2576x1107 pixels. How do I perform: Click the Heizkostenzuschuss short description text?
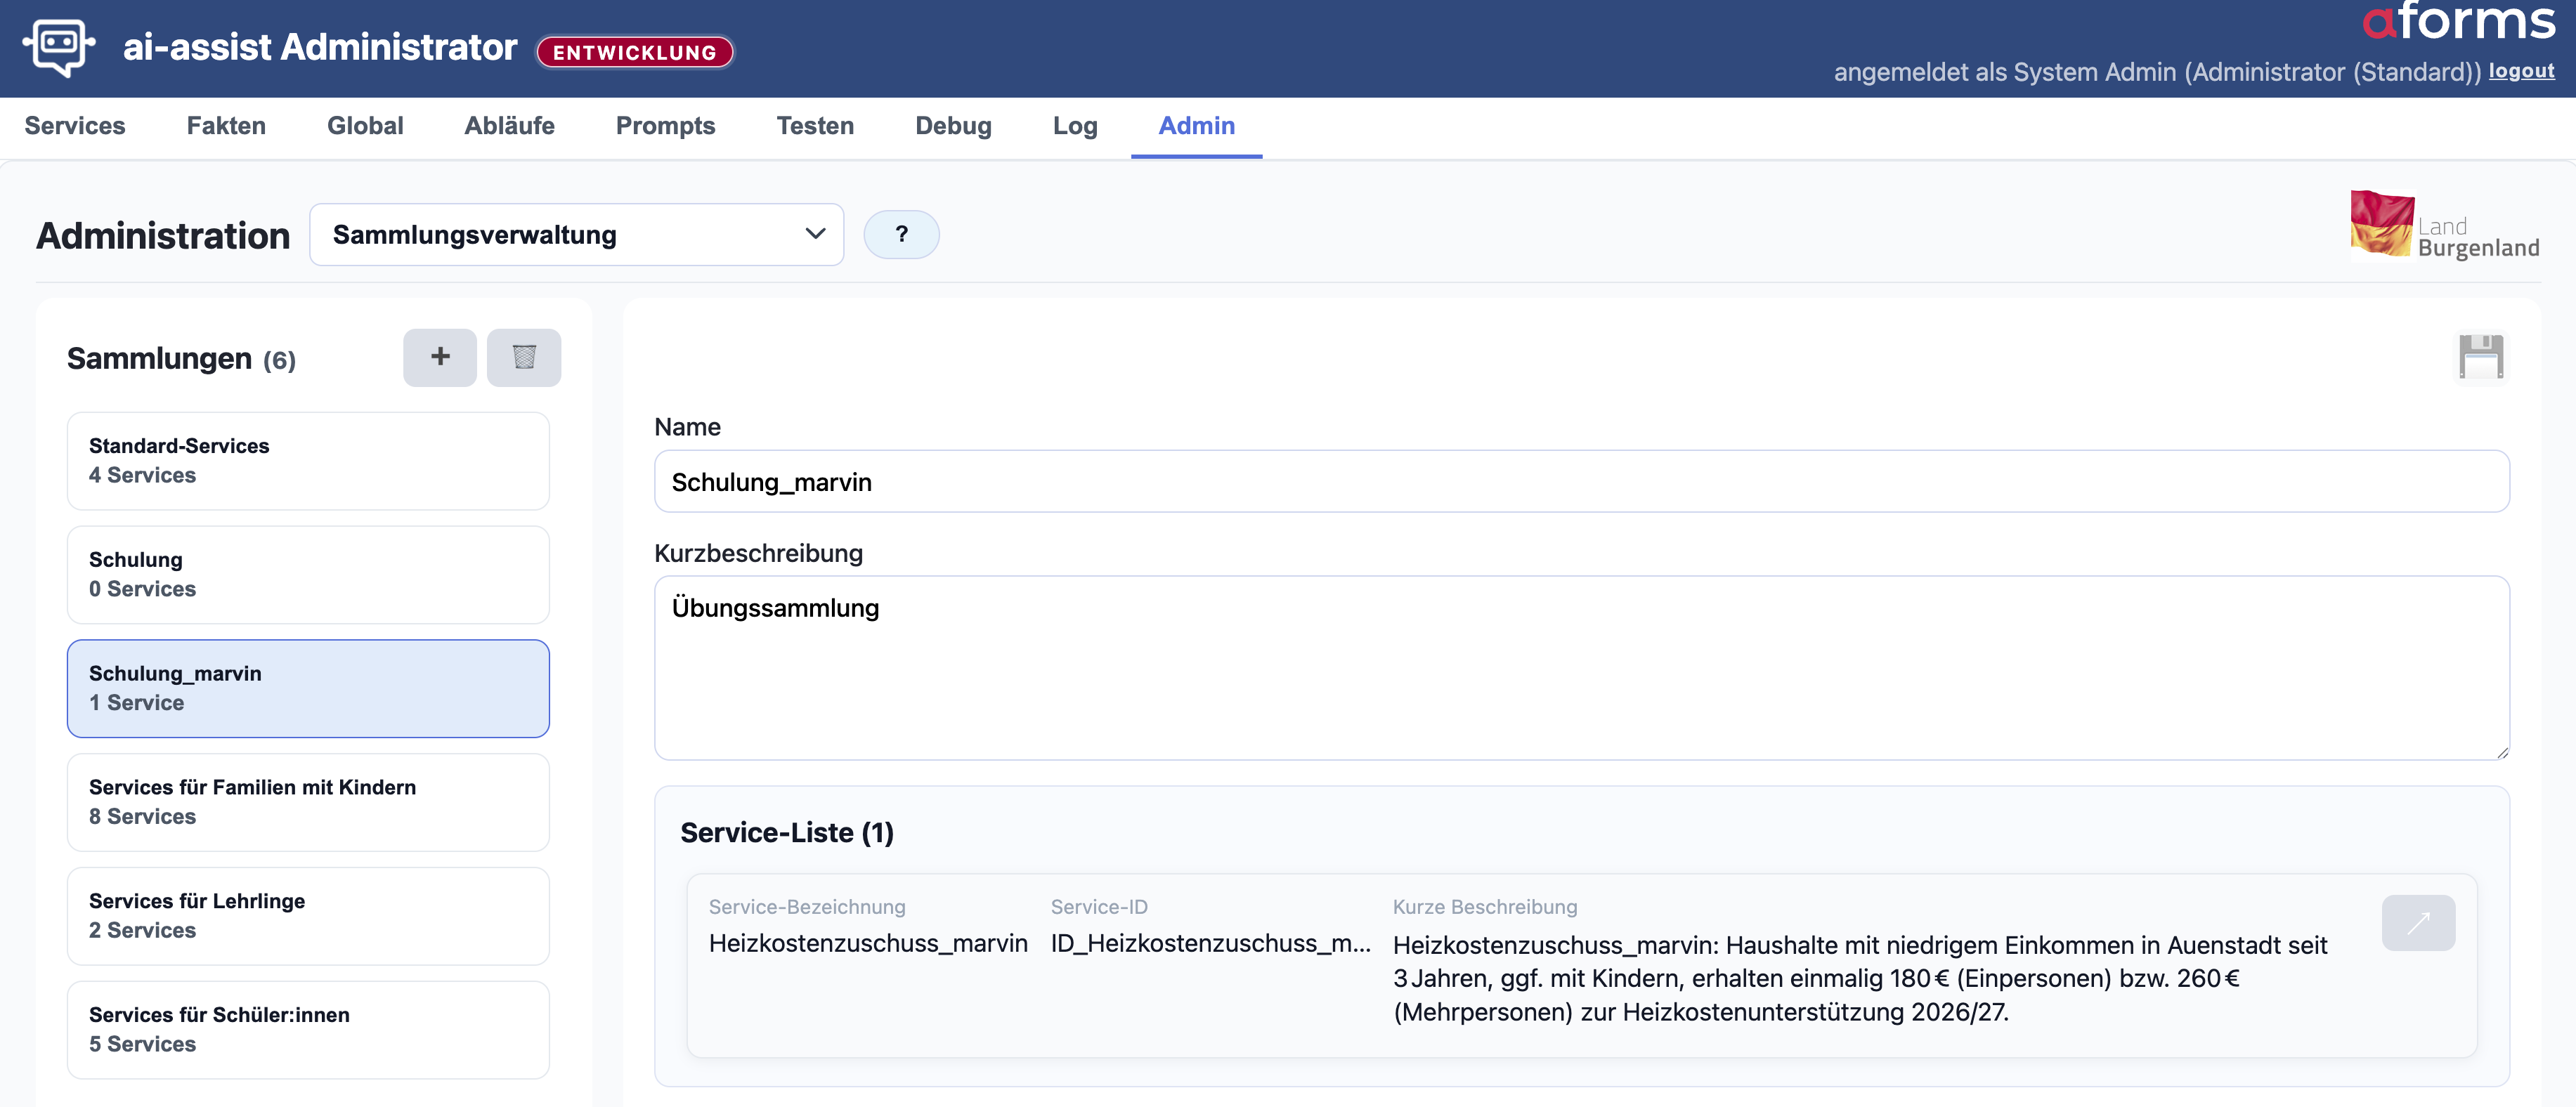(1861, 978)
